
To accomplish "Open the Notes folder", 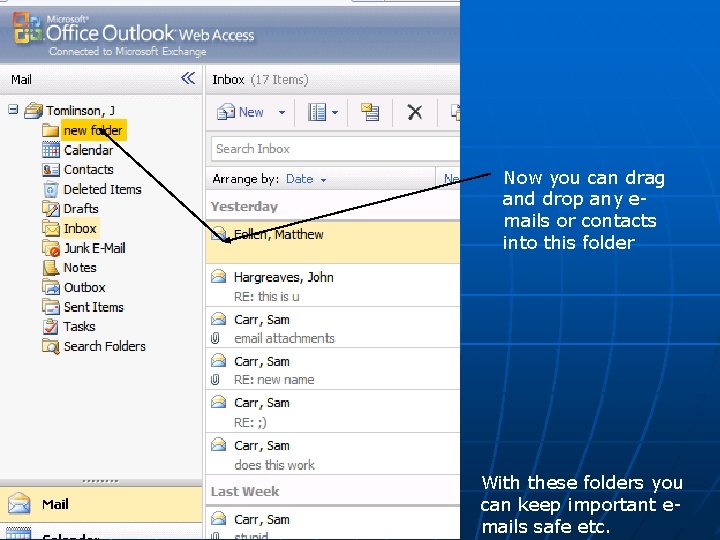I will (80, 267).
